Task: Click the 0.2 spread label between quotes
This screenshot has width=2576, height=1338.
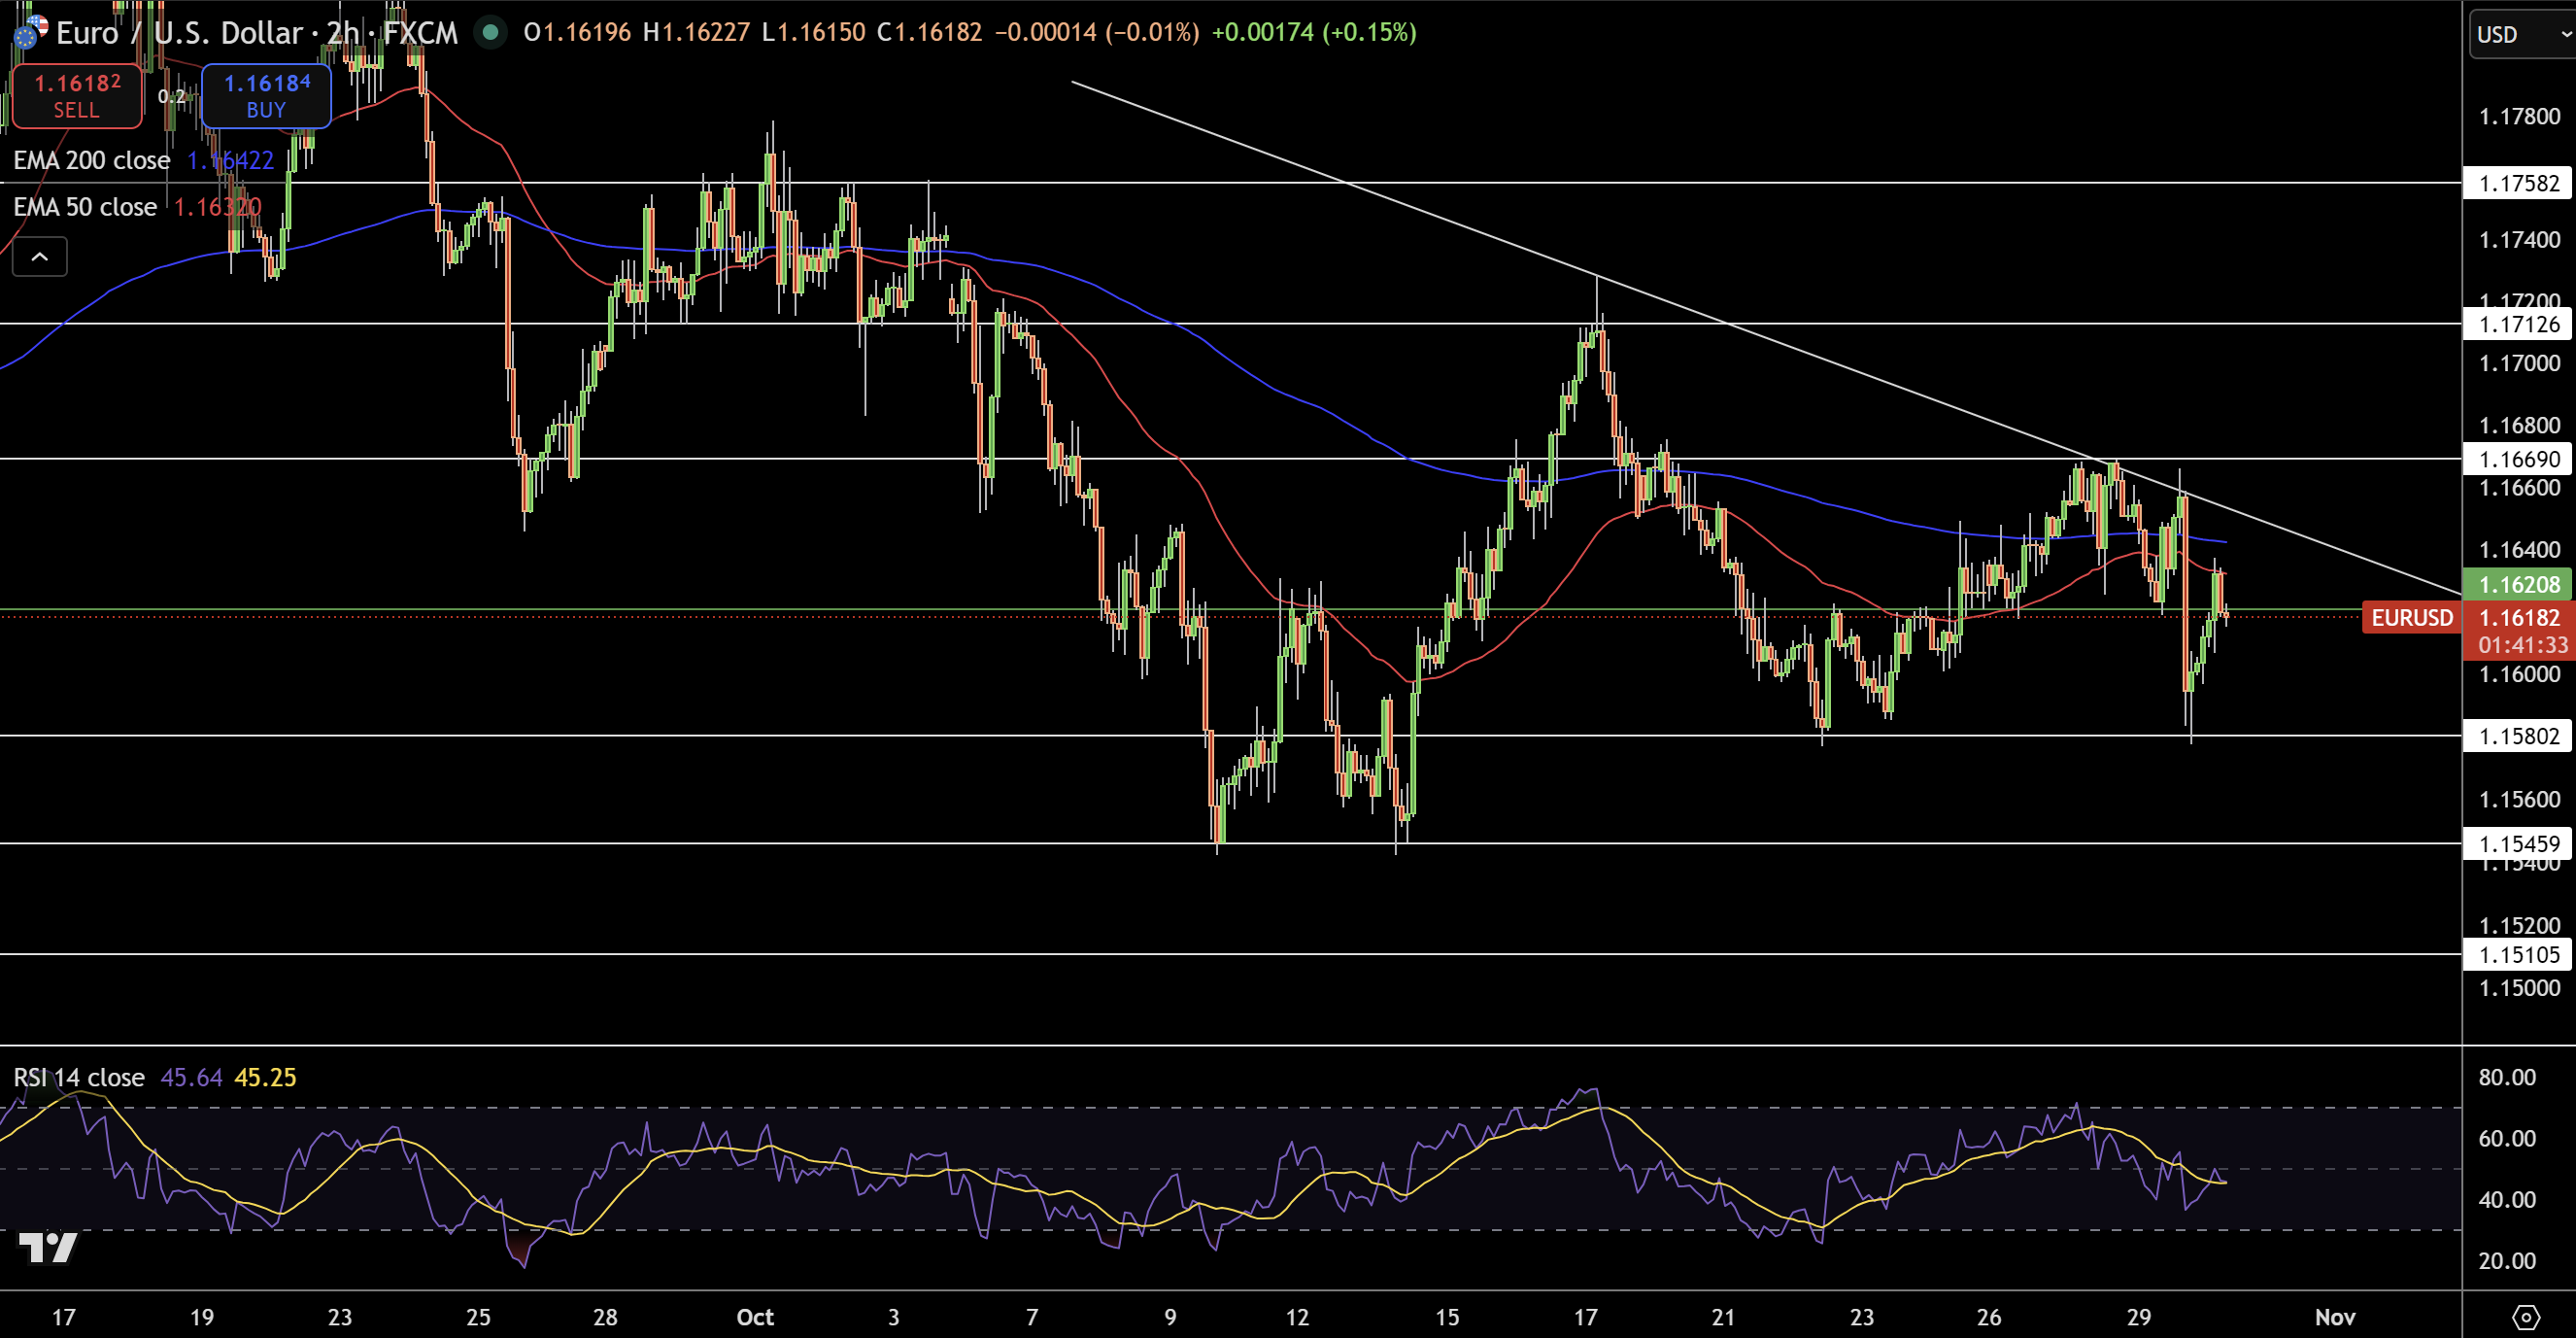Action: (172, 97)
